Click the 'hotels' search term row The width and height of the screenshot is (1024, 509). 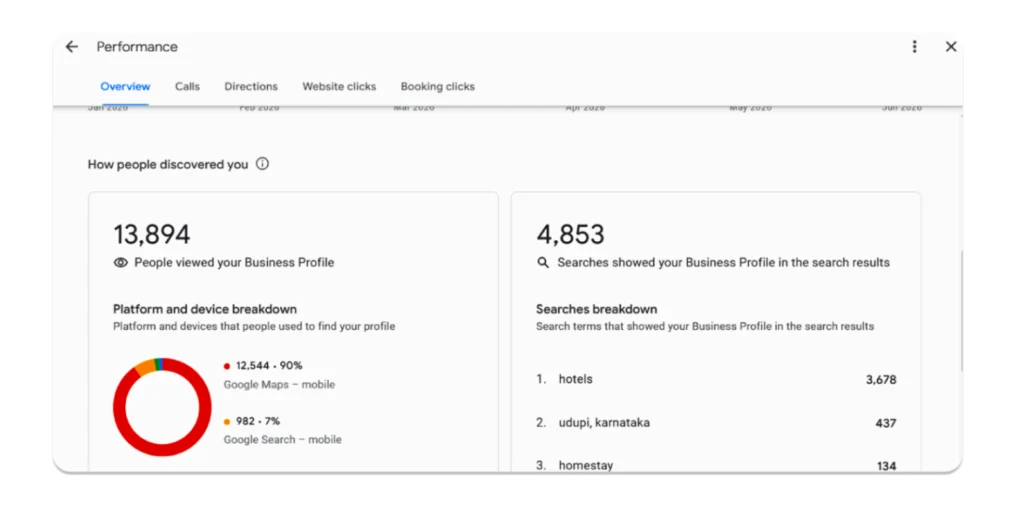point(716,379)
